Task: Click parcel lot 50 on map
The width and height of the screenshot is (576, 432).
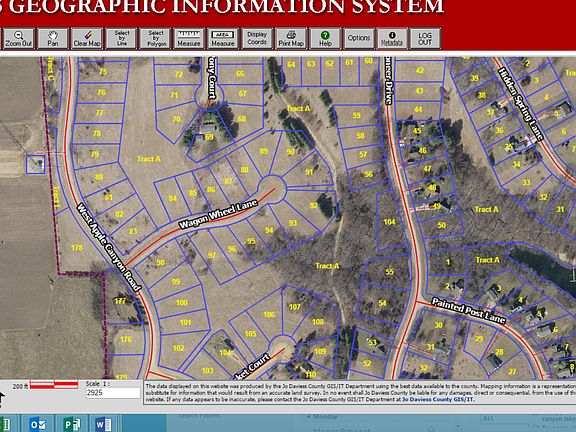Action: coord(442,225)
